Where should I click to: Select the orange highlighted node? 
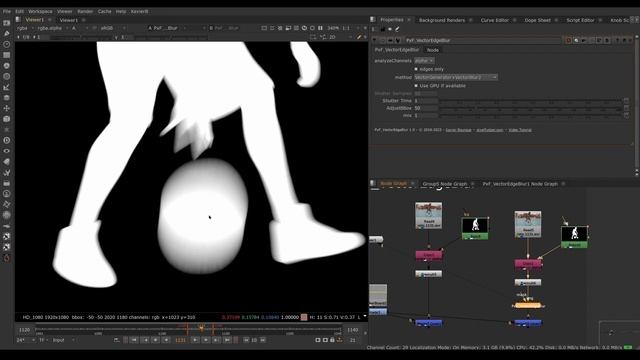point(528,305)
